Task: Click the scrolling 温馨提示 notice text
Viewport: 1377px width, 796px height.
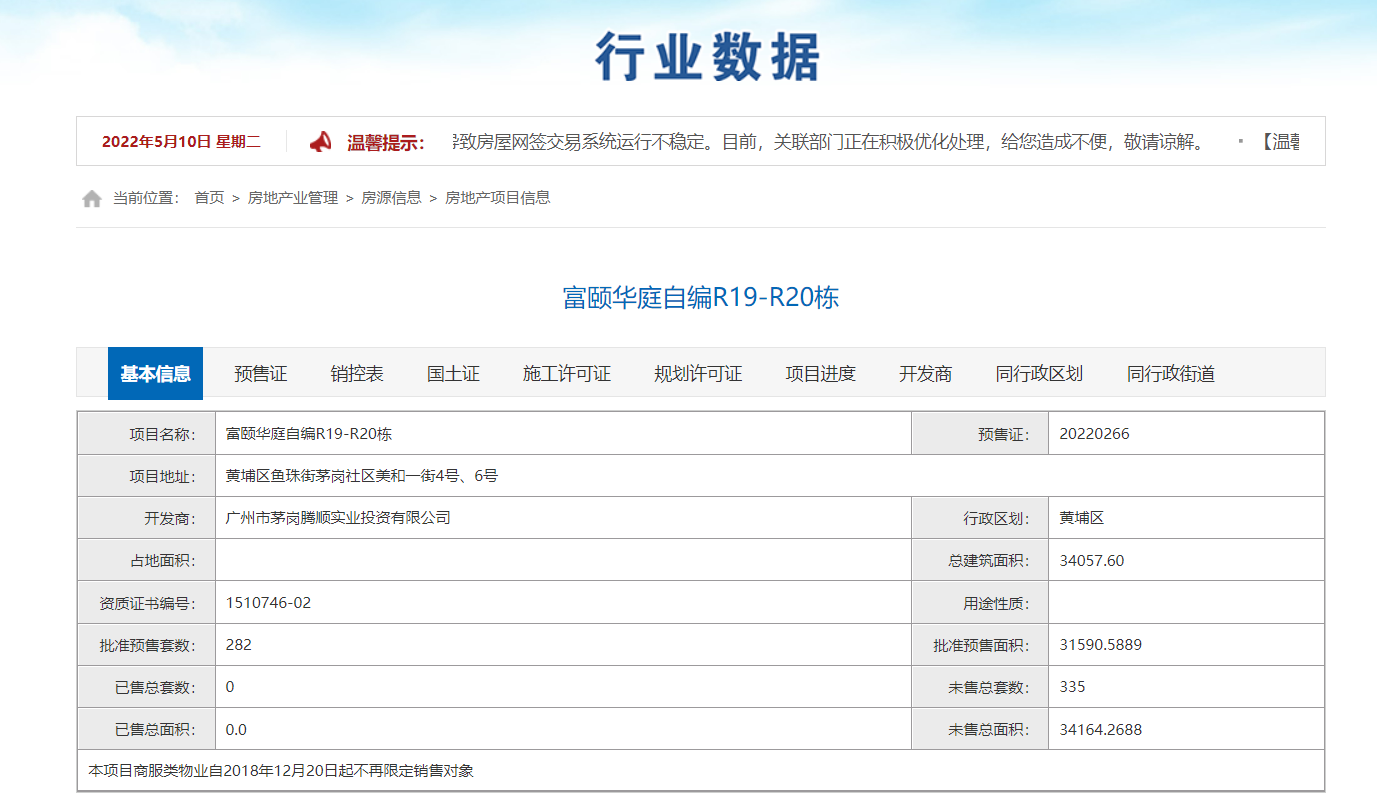Action: [x=830, y=142]
